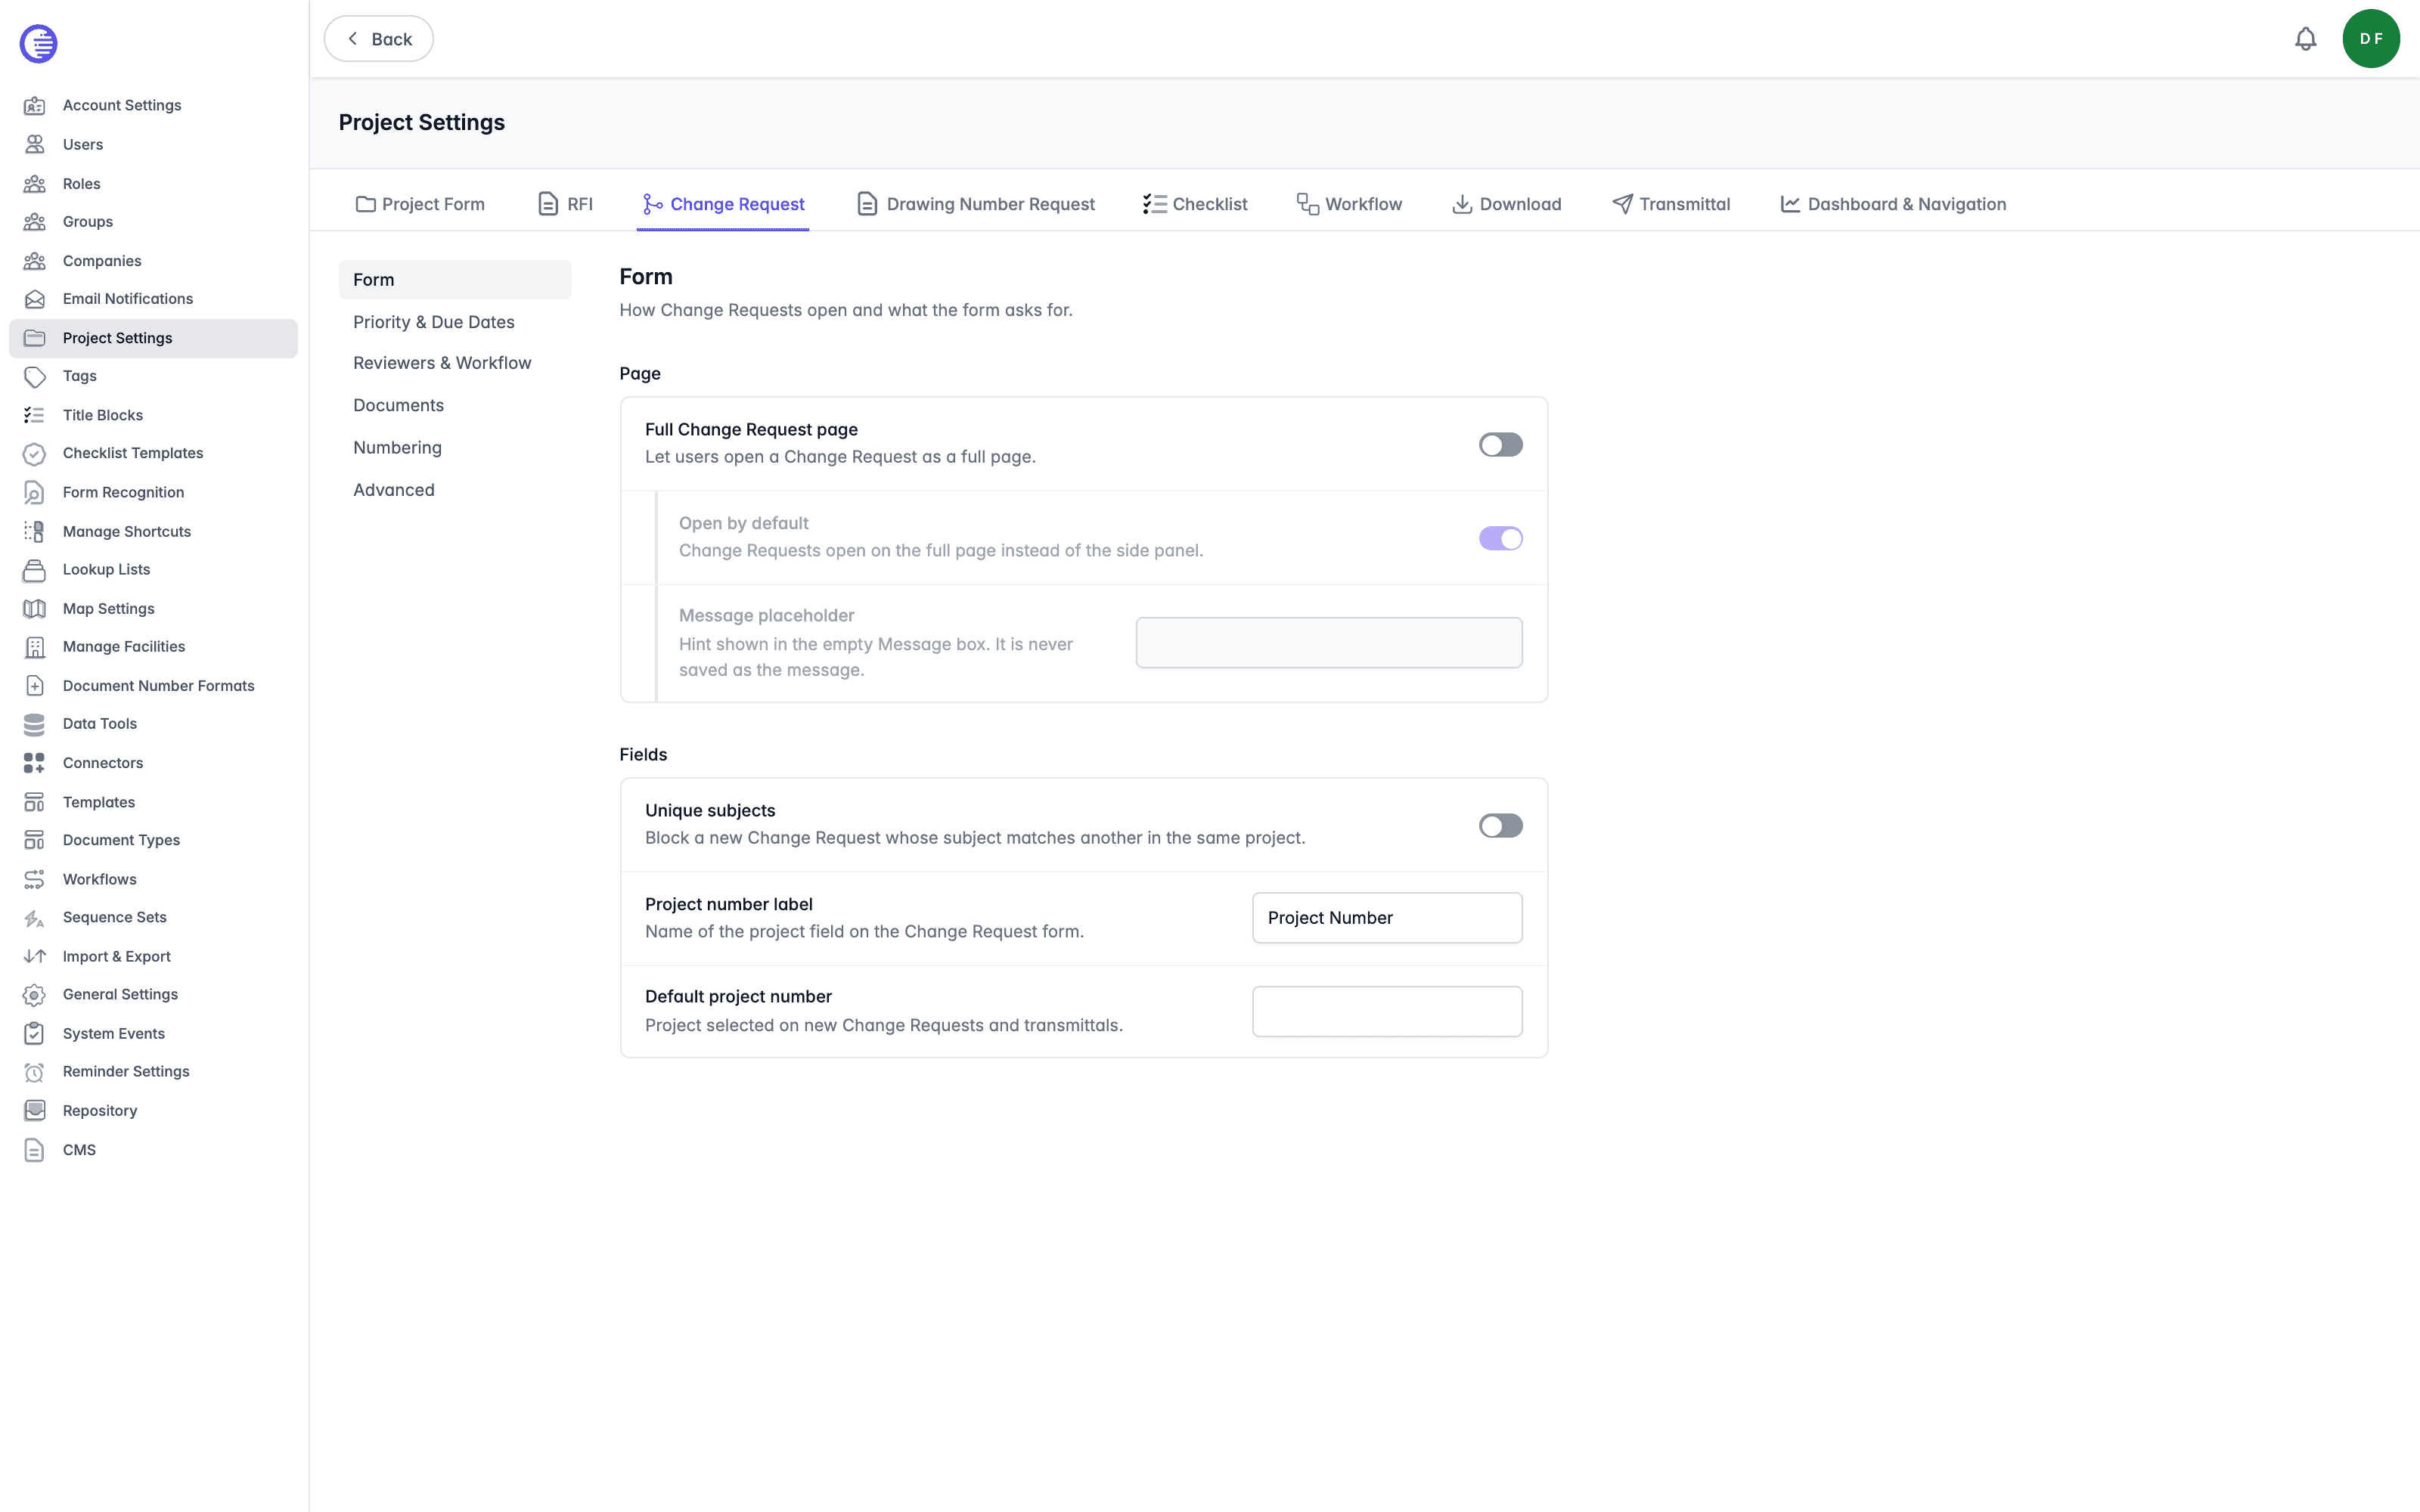Image resolution: width=2420 pixels, height=1512 pixels.
Task: Open Document Types in the sidebar
Action: point(153,840)
